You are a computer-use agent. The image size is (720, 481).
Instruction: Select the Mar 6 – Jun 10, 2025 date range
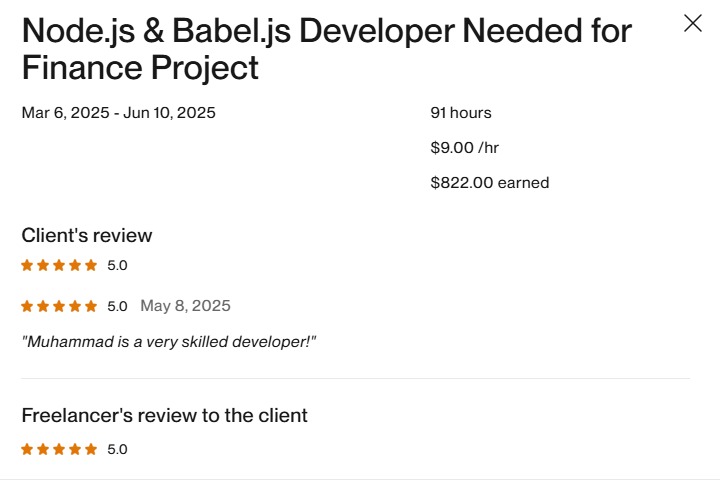click(x=118, y=113)
